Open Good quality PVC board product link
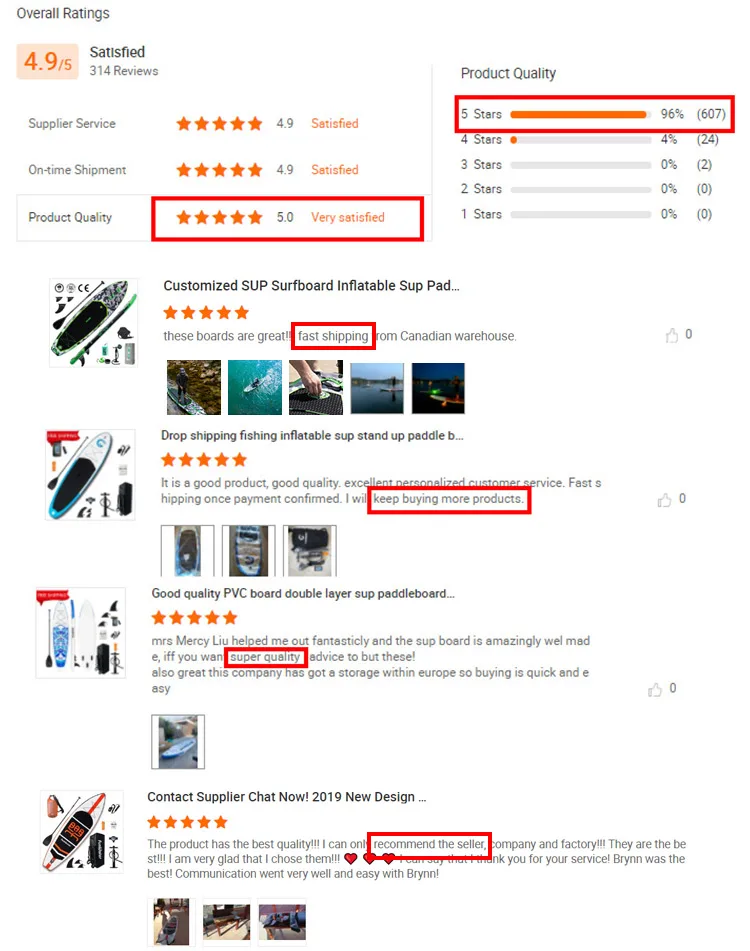Viewport: 750px width, 951px height. [x=303, y=593]
